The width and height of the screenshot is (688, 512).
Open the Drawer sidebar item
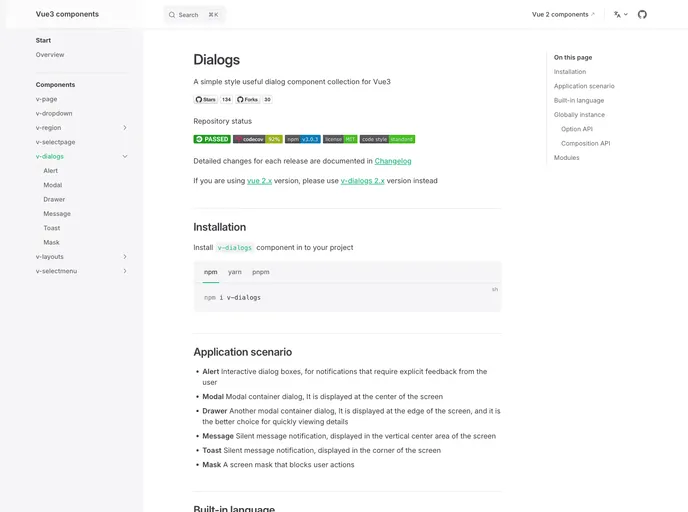54,199
